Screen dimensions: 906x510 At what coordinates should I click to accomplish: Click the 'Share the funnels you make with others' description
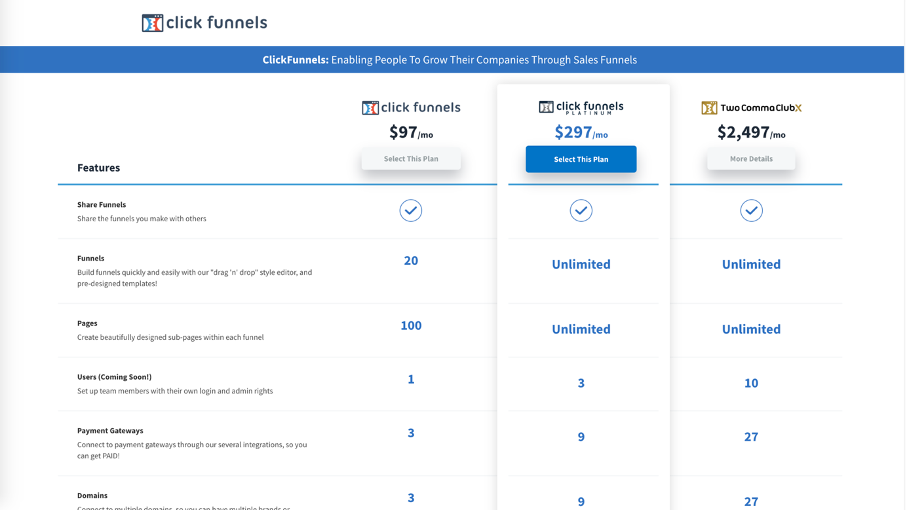coord(142,218)
